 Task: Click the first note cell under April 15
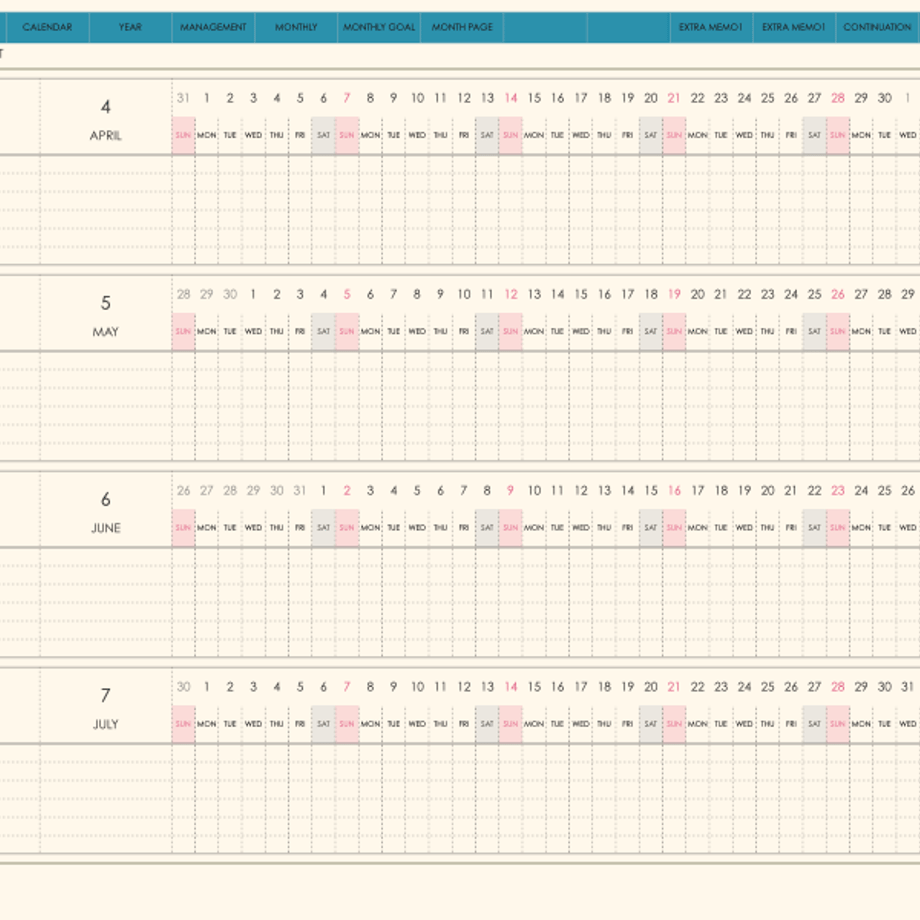tap(534, 165)
